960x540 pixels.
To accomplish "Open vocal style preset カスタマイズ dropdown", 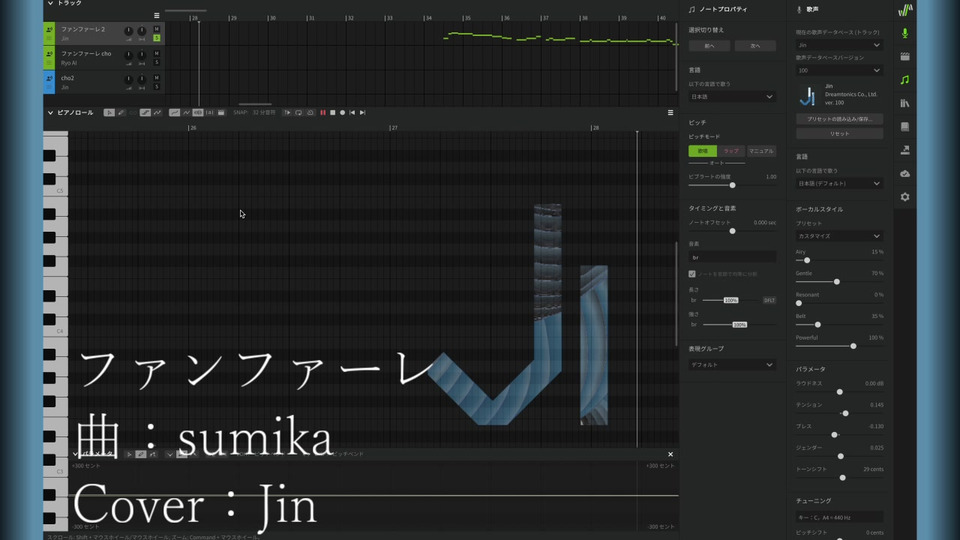I will click(839, 236).
